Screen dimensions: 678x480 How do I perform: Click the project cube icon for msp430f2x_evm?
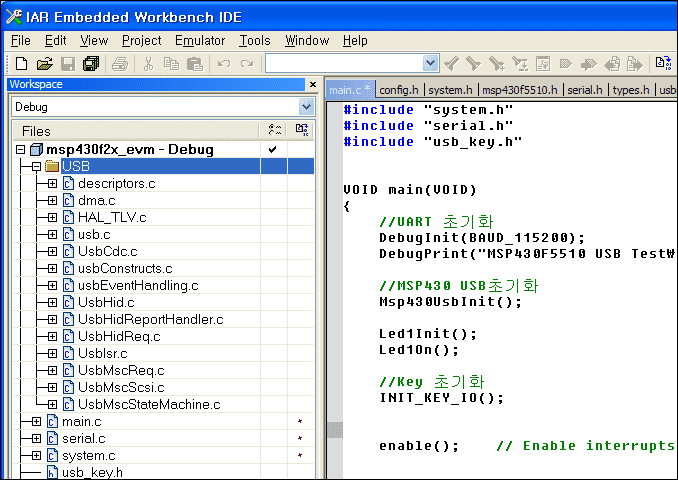coord(36,150)
